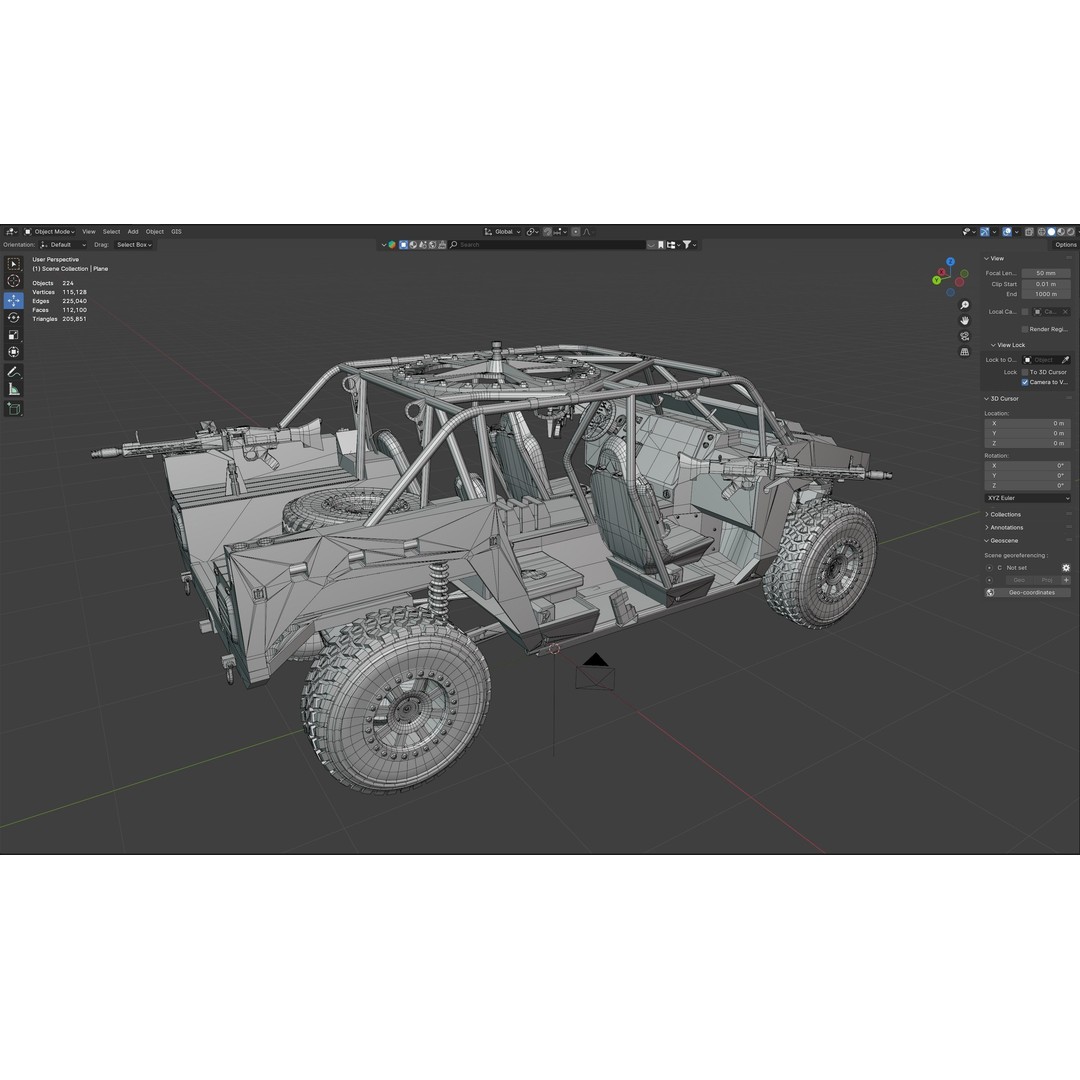Uncheck Camera to View option
The image size is (1080, 1080).
tap(1024, 382)
